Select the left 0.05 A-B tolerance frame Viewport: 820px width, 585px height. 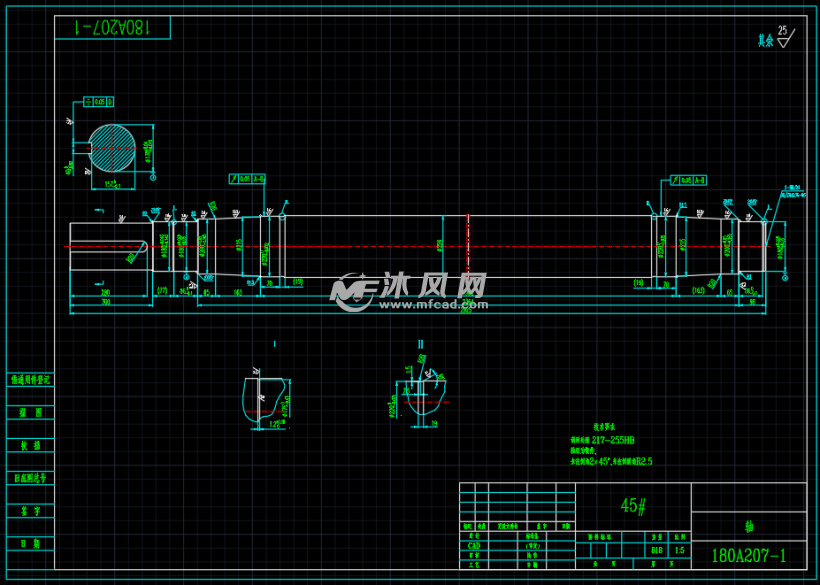pos(247,179)
